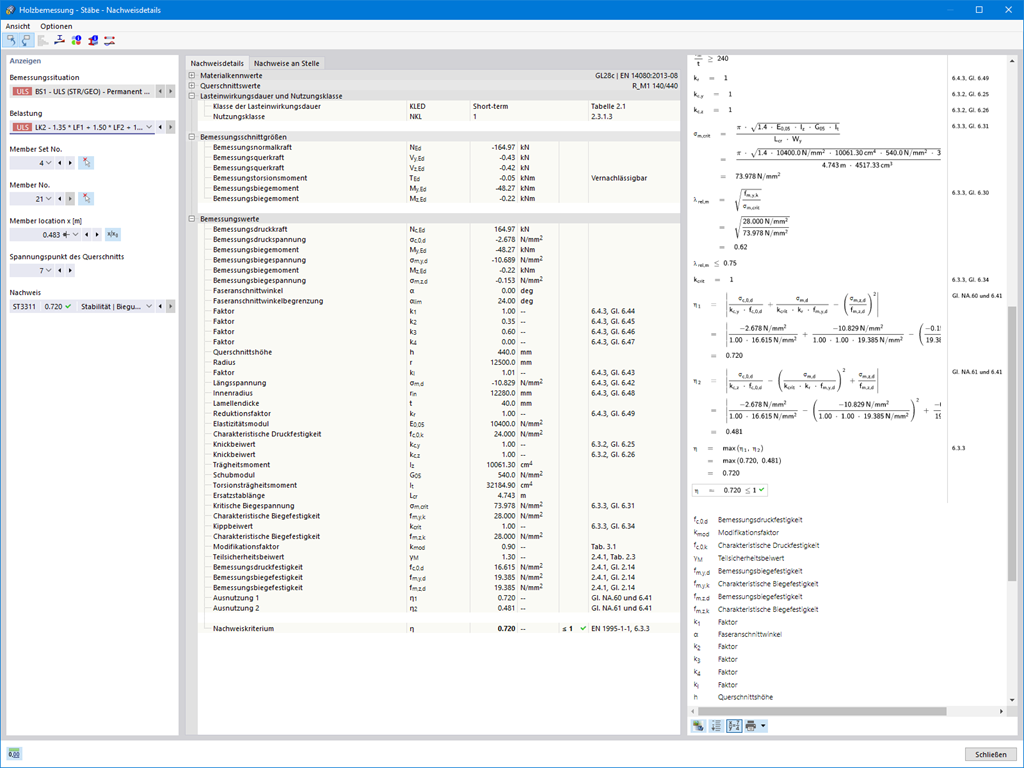Go to next Nachweis
The width and height of the screenshot is (1024, 768).
[171, 306]
